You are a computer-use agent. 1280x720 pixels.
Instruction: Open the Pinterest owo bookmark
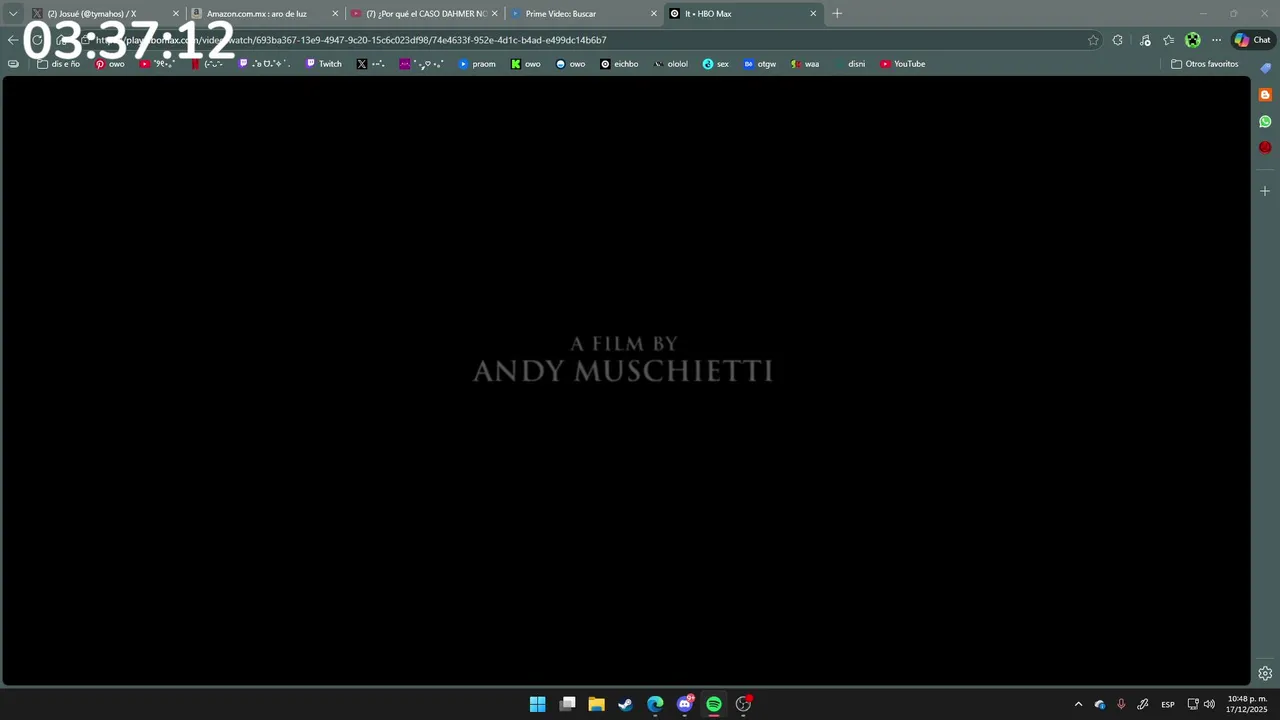pyautogui.click(x=110, y=64)
